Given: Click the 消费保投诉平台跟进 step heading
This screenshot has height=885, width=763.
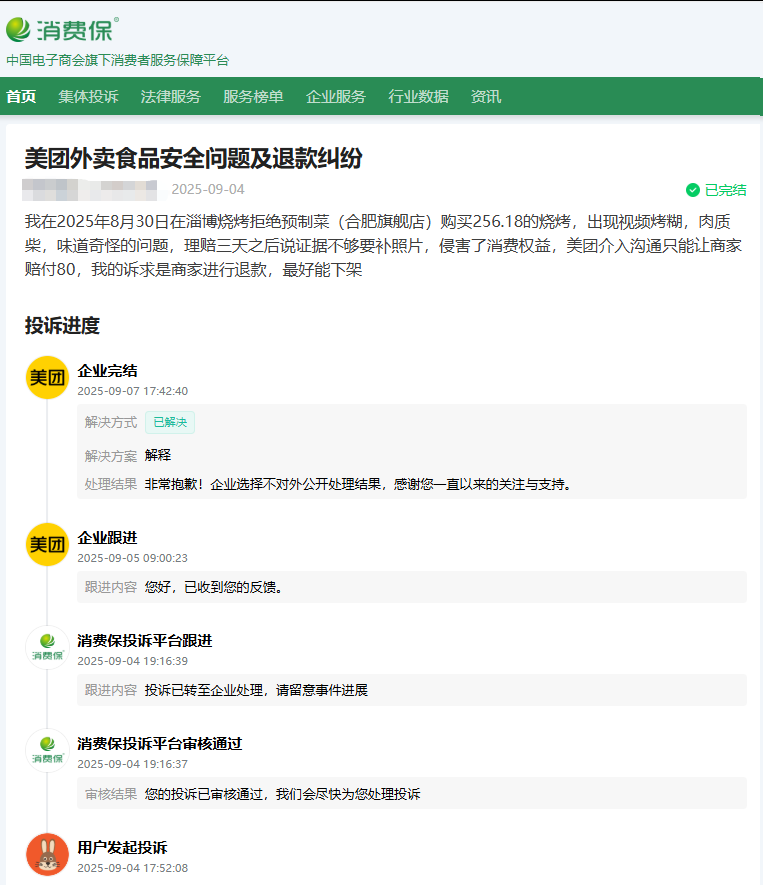Looking at the screenshot, I should point(144,641).
